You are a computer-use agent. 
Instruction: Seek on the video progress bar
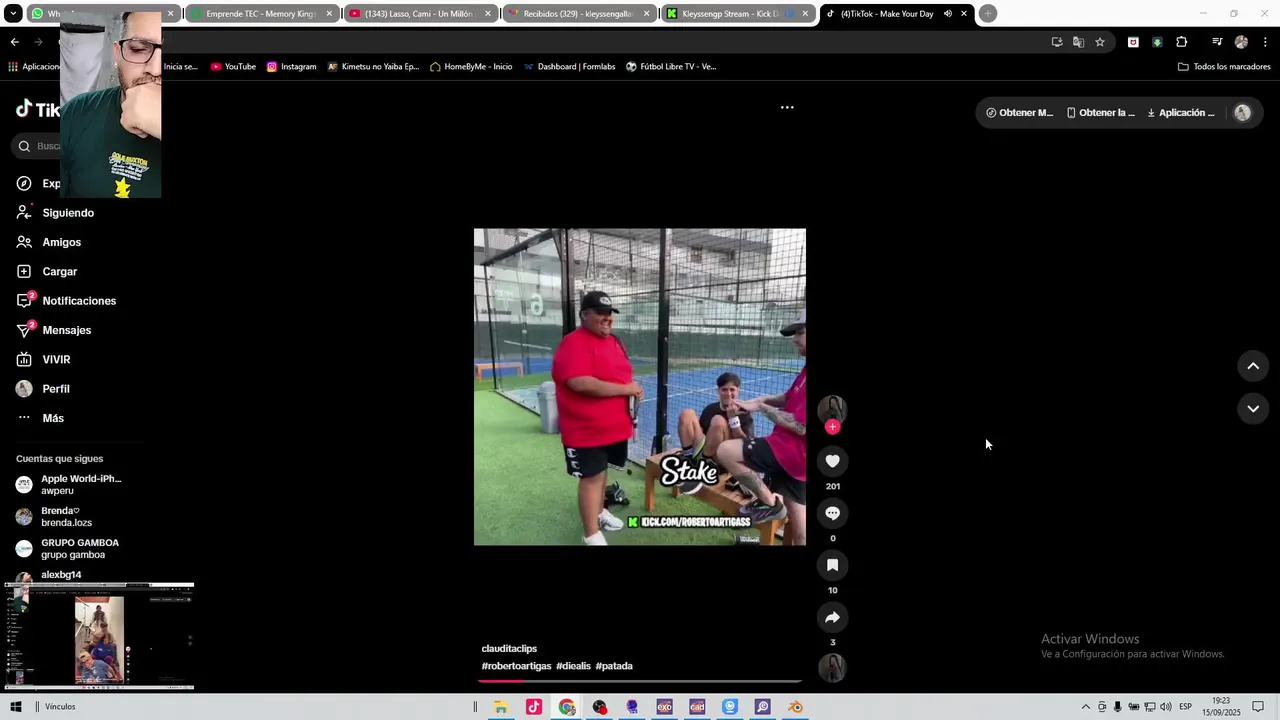(640, 681)
